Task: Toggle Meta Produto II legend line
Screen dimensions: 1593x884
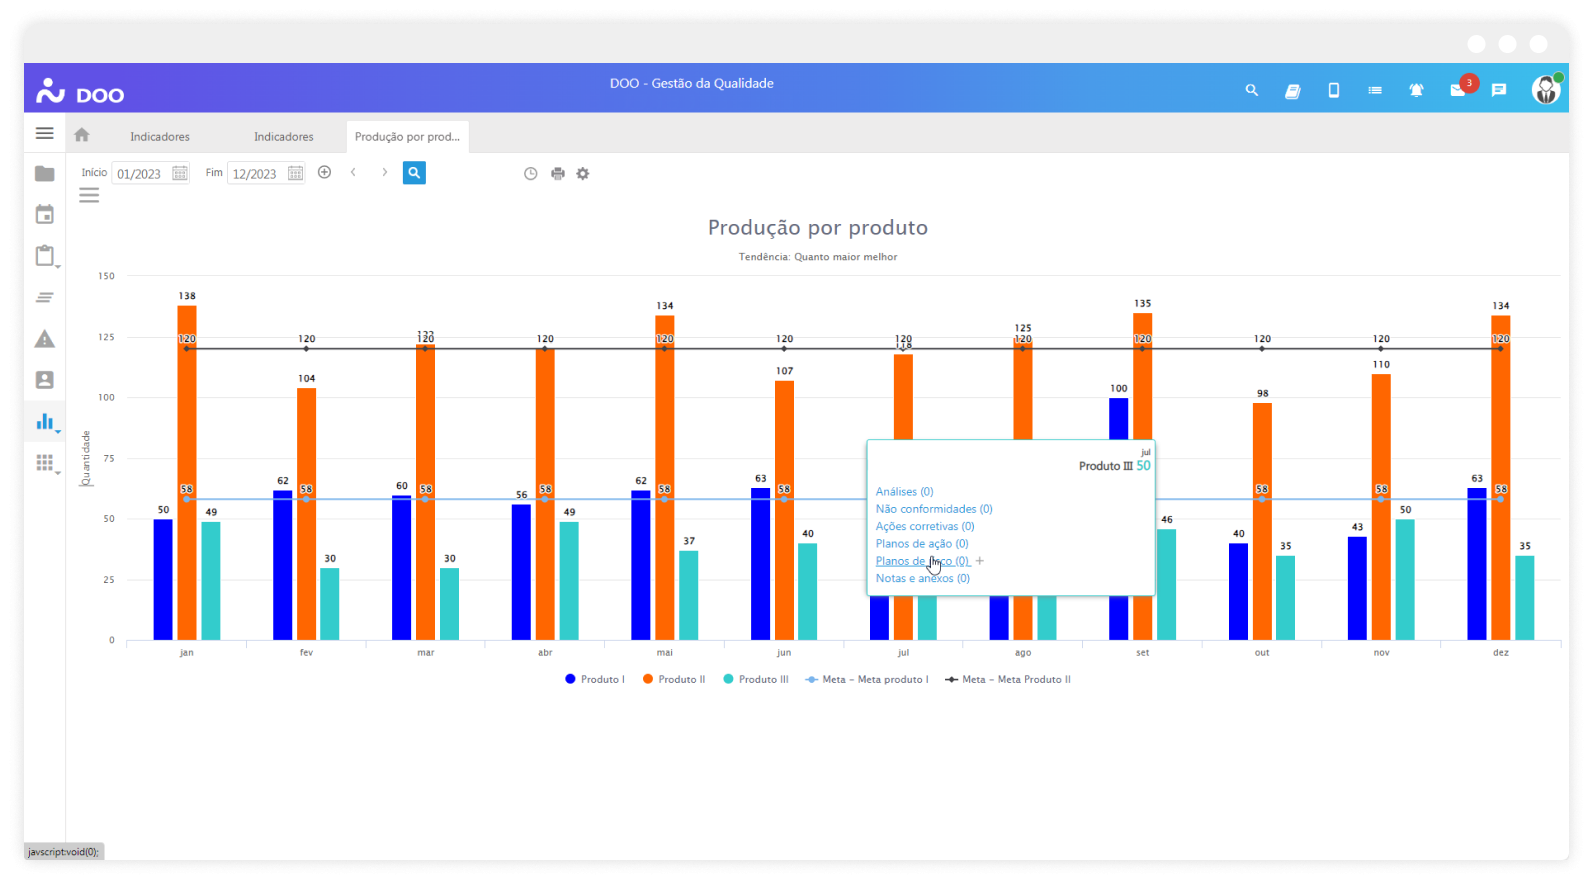Action: click(x=1007, y=679)
